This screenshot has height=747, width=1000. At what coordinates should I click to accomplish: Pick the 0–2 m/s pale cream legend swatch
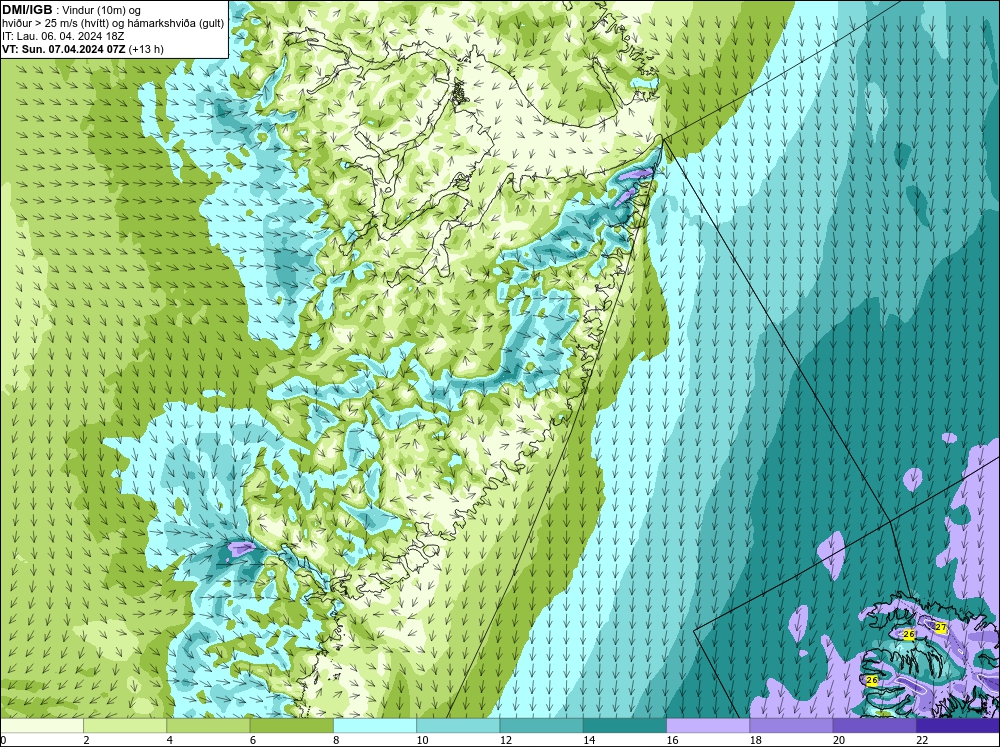point(42,725)
